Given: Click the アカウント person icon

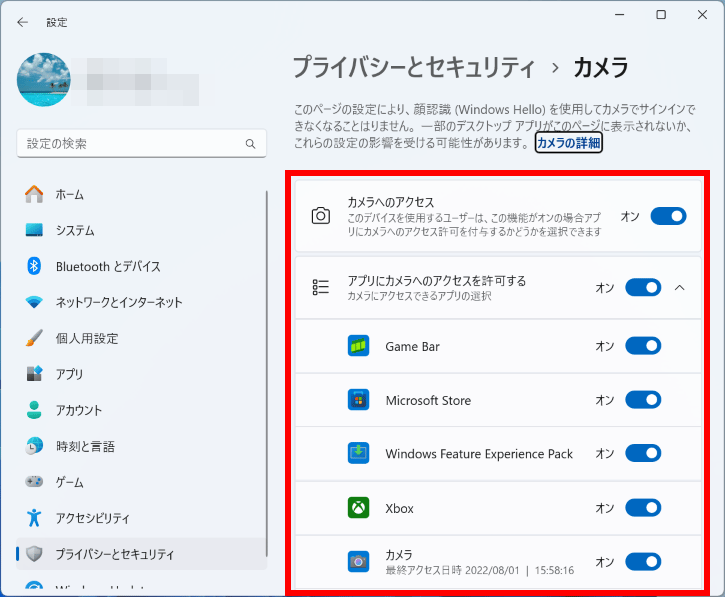Looking at the screenshot, I should click(x=34, y=410).
